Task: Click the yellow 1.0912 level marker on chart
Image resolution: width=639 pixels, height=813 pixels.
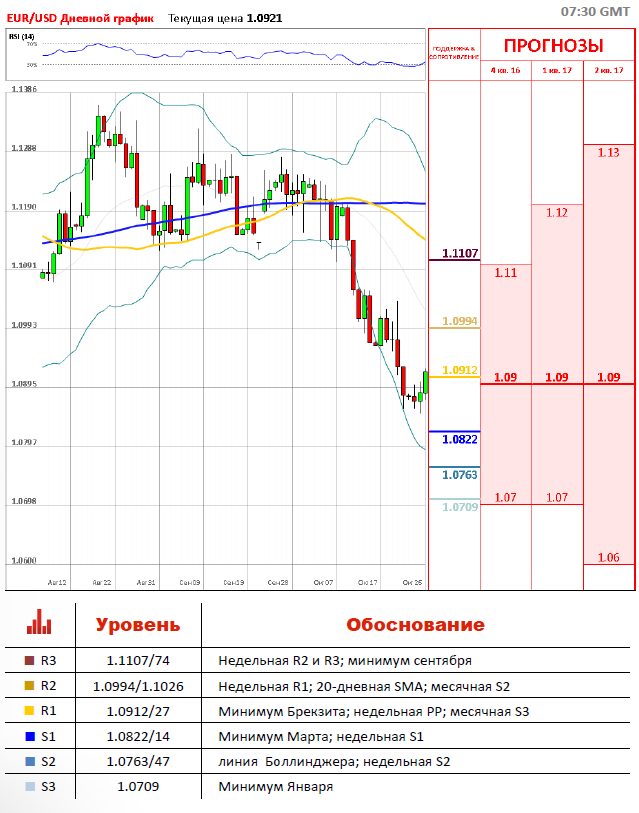Action: point(460,370)
